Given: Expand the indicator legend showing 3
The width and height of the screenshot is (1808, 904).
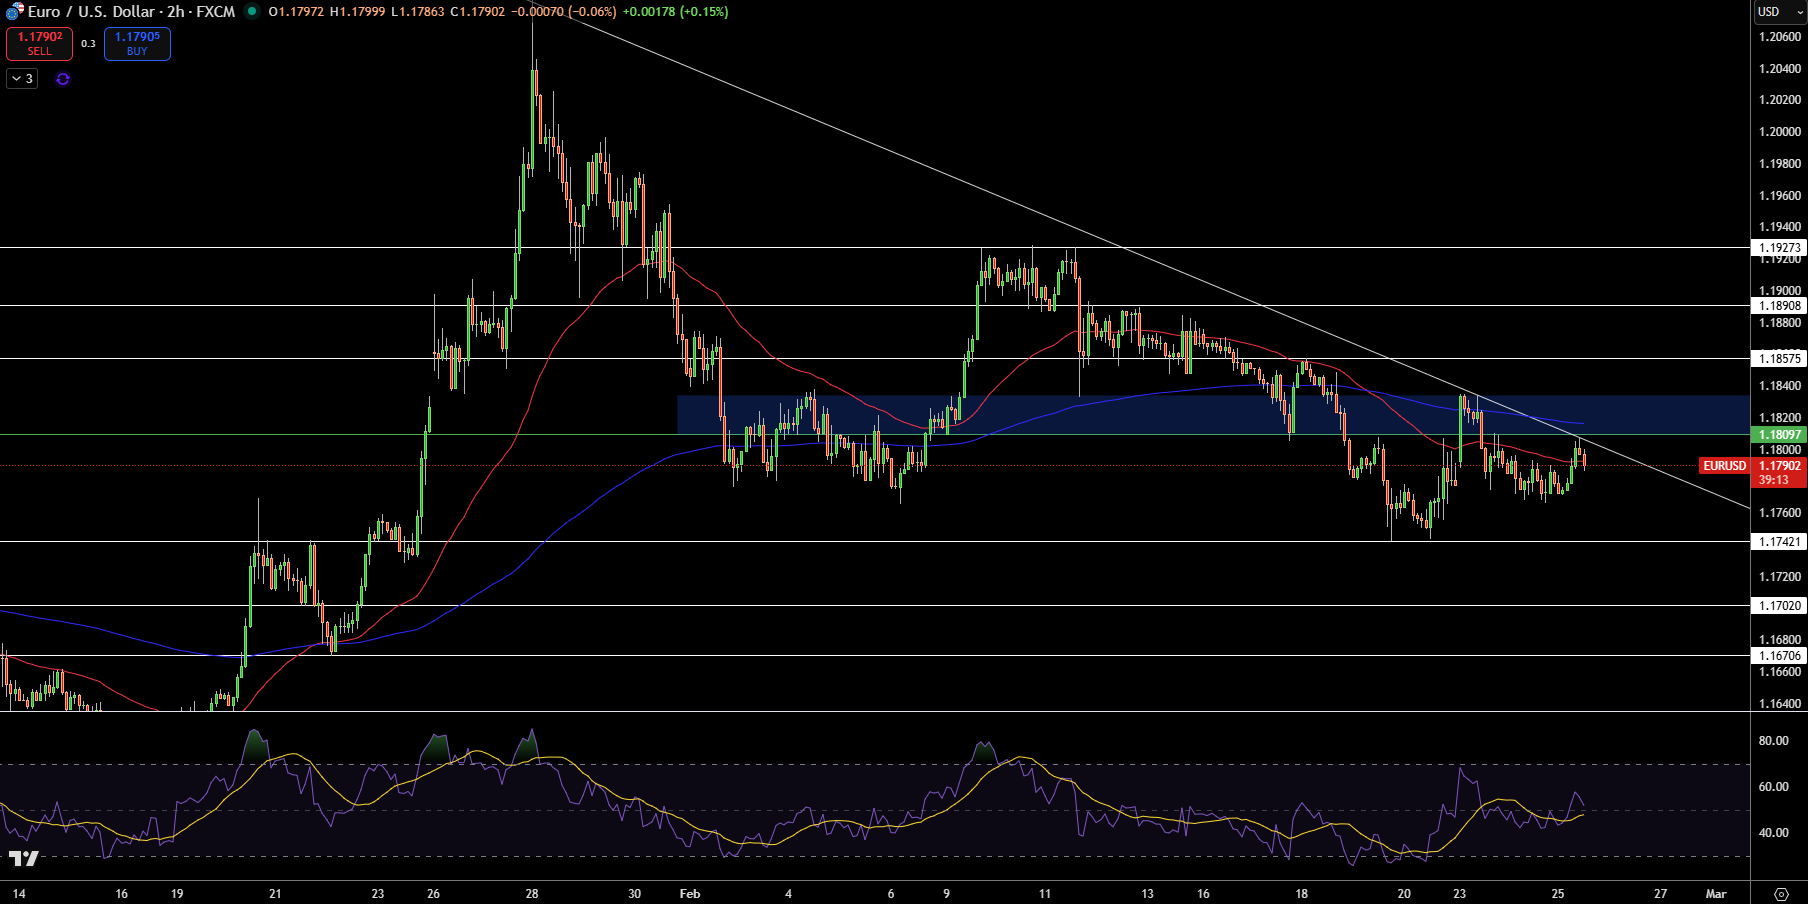Looking at the screenshot, I should [x=22, y=79].
